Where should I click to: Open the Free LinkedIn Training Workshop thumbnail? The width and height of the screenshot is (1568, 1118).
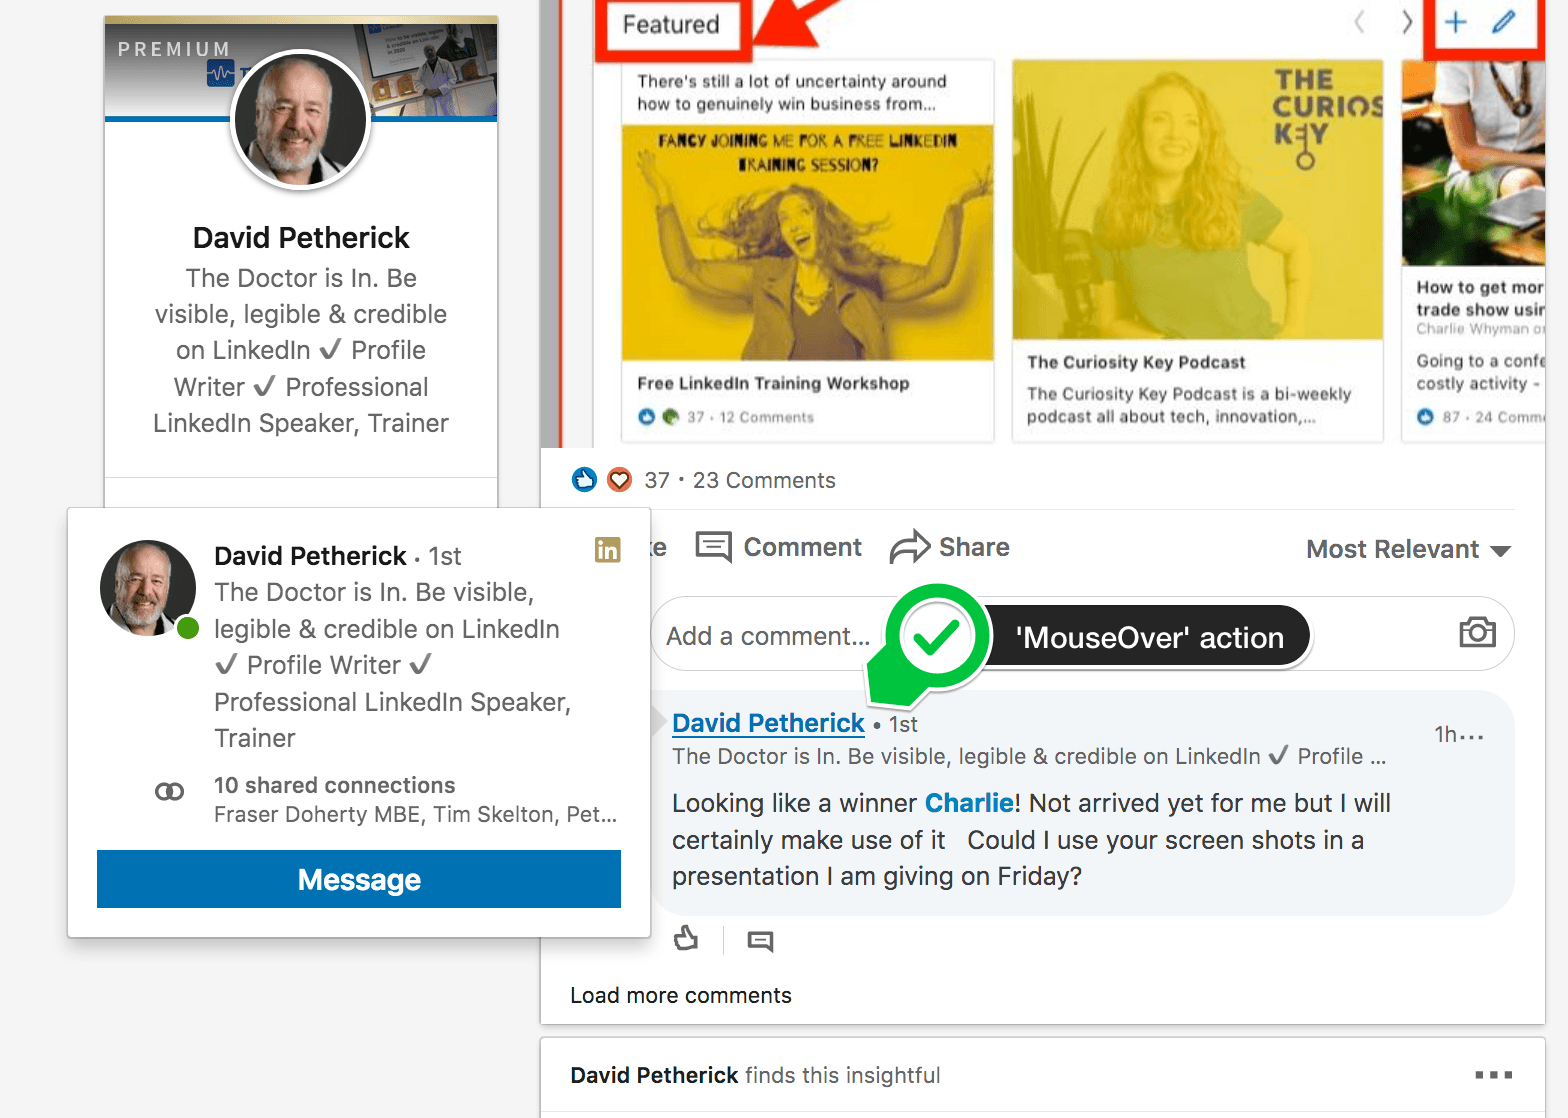pyautogui.click(x=807, y=242)
